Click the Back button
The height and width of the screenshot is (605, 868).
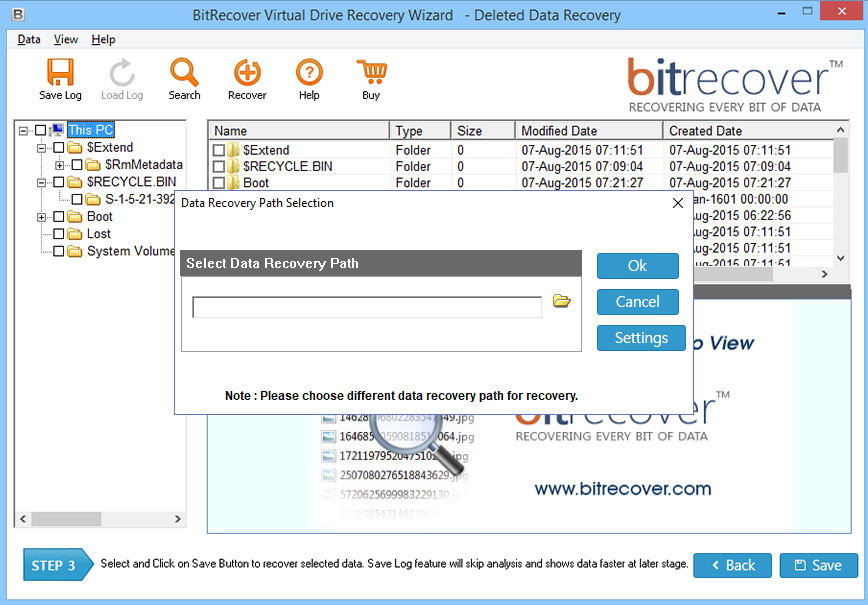(732, 565)
